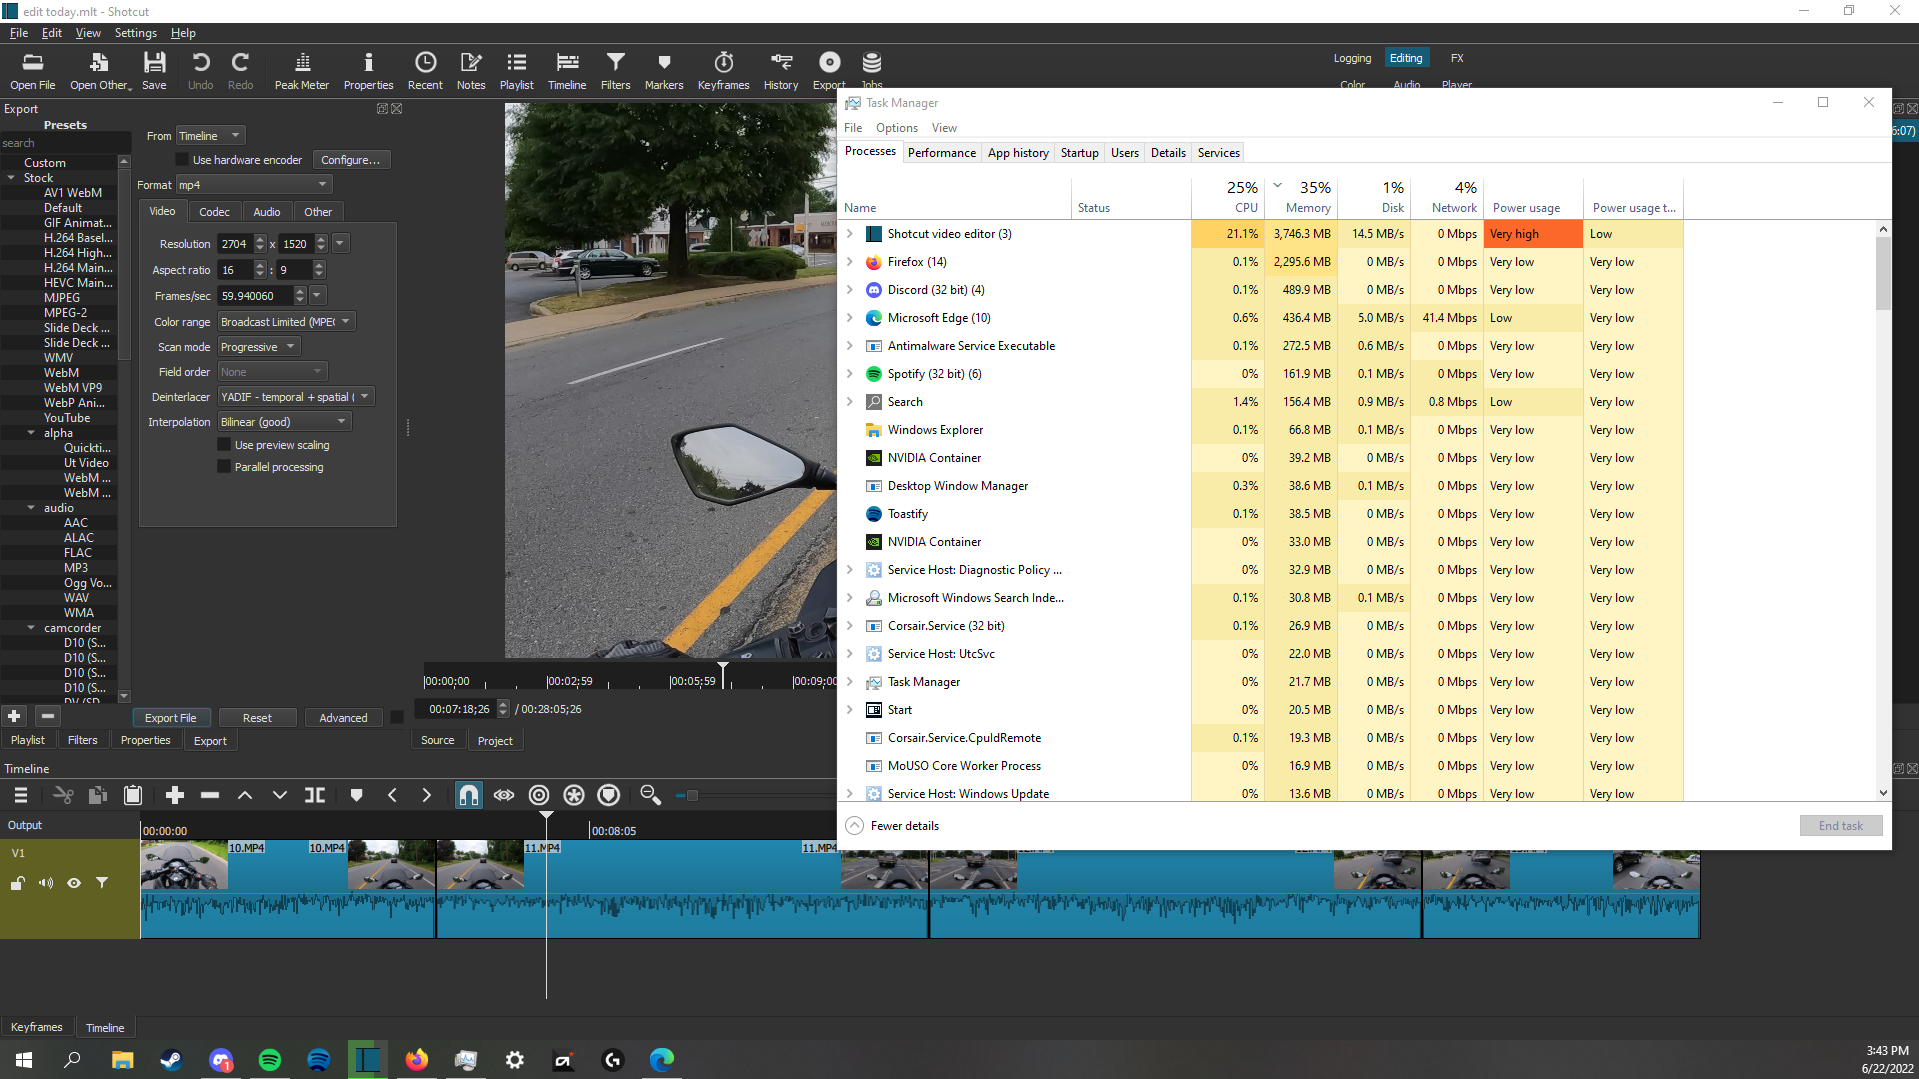Click the Export File button
The height and width of the screenshot is (1079, 1919).
[170, 718]
